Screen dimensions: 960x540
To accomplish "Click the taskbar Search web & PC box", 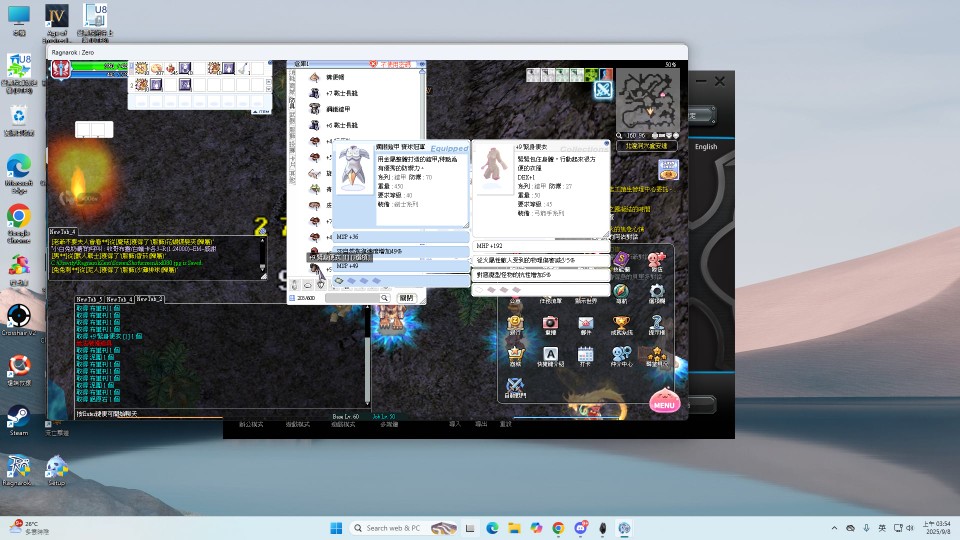I will pyautogui.click(x=405, y=528).
